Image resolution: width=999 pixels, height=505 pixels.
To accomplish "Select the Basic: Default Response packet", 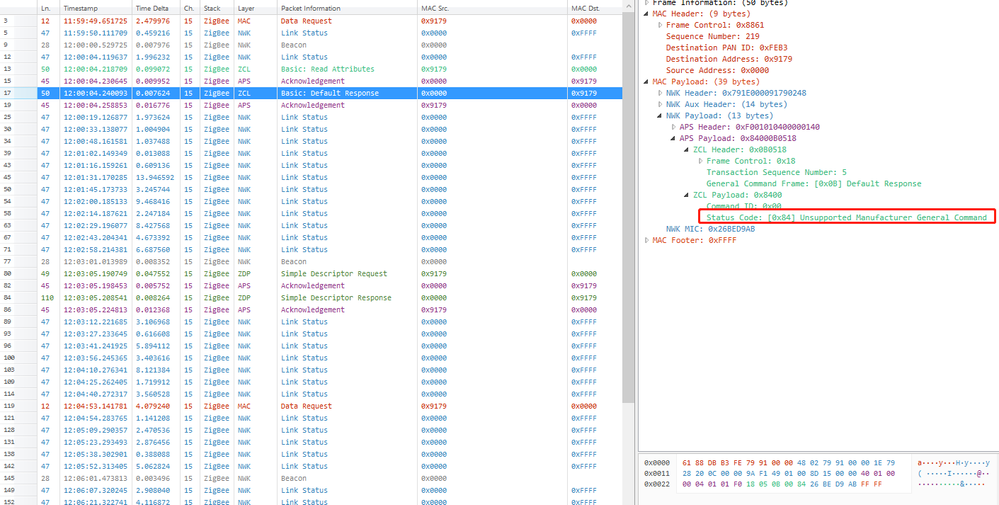I will click(311, 93).
